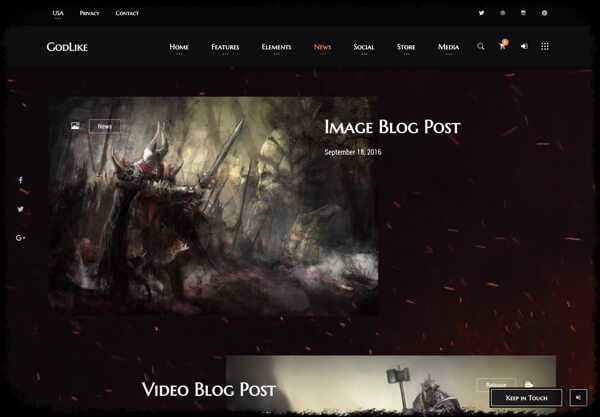This screenshot has width=600, height=417.
Task: Click the rightmost round social icon in top bar
Action: (544, 13)
